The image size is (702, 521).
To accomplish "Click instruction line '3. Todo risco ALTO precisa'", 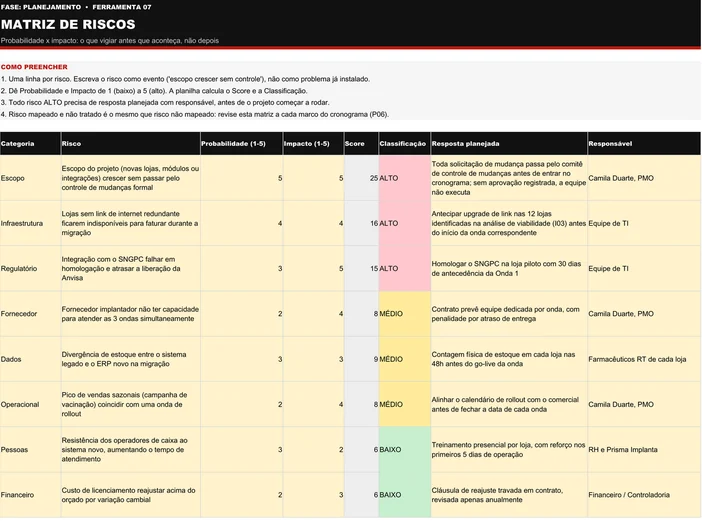I will point(165,102).
